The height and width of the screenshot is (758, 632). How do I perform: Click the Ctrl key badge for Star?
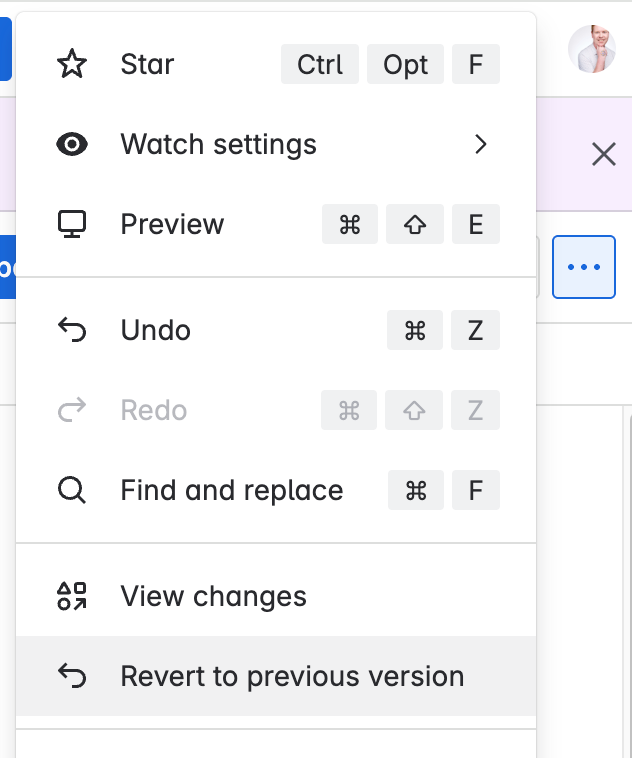click(x=320, y=64)
